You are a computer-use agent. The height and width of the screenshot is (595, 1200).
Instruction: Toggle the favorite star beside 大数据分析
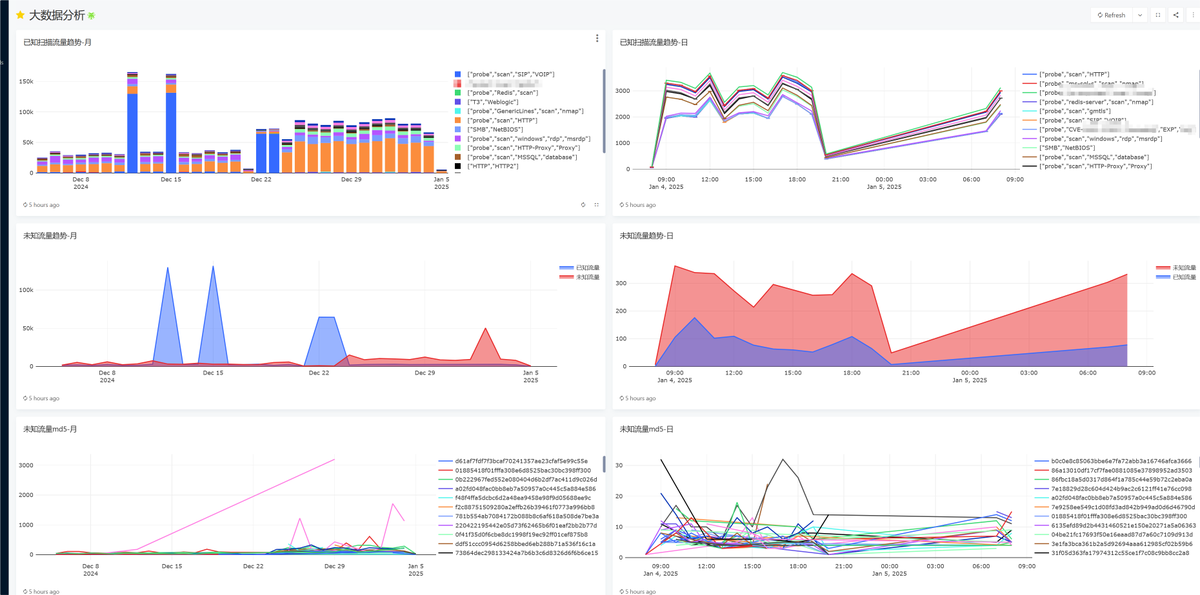click(x=20, y=15)
